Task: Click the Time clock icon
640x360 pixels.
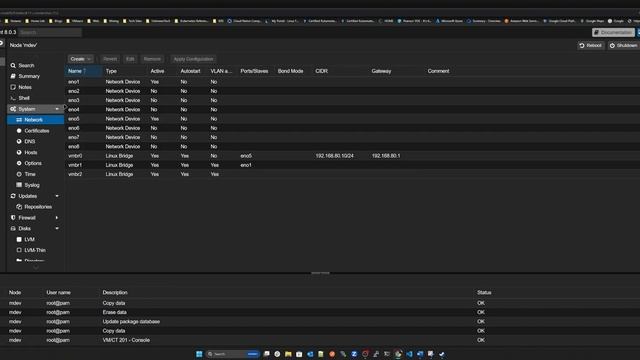Action: click(x=19, y=174)
